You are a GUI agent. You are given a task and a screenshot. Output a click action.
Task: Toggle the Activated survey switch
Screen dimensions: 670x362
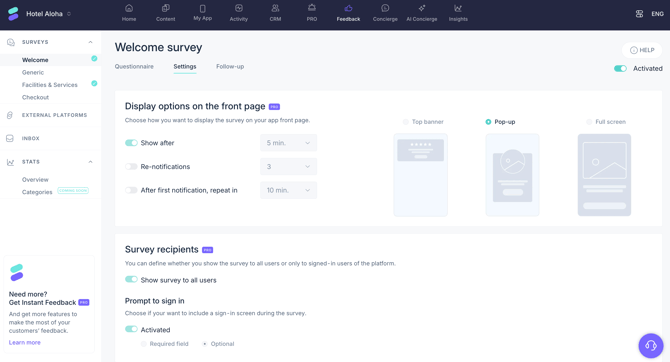click(x=620, y=68)
